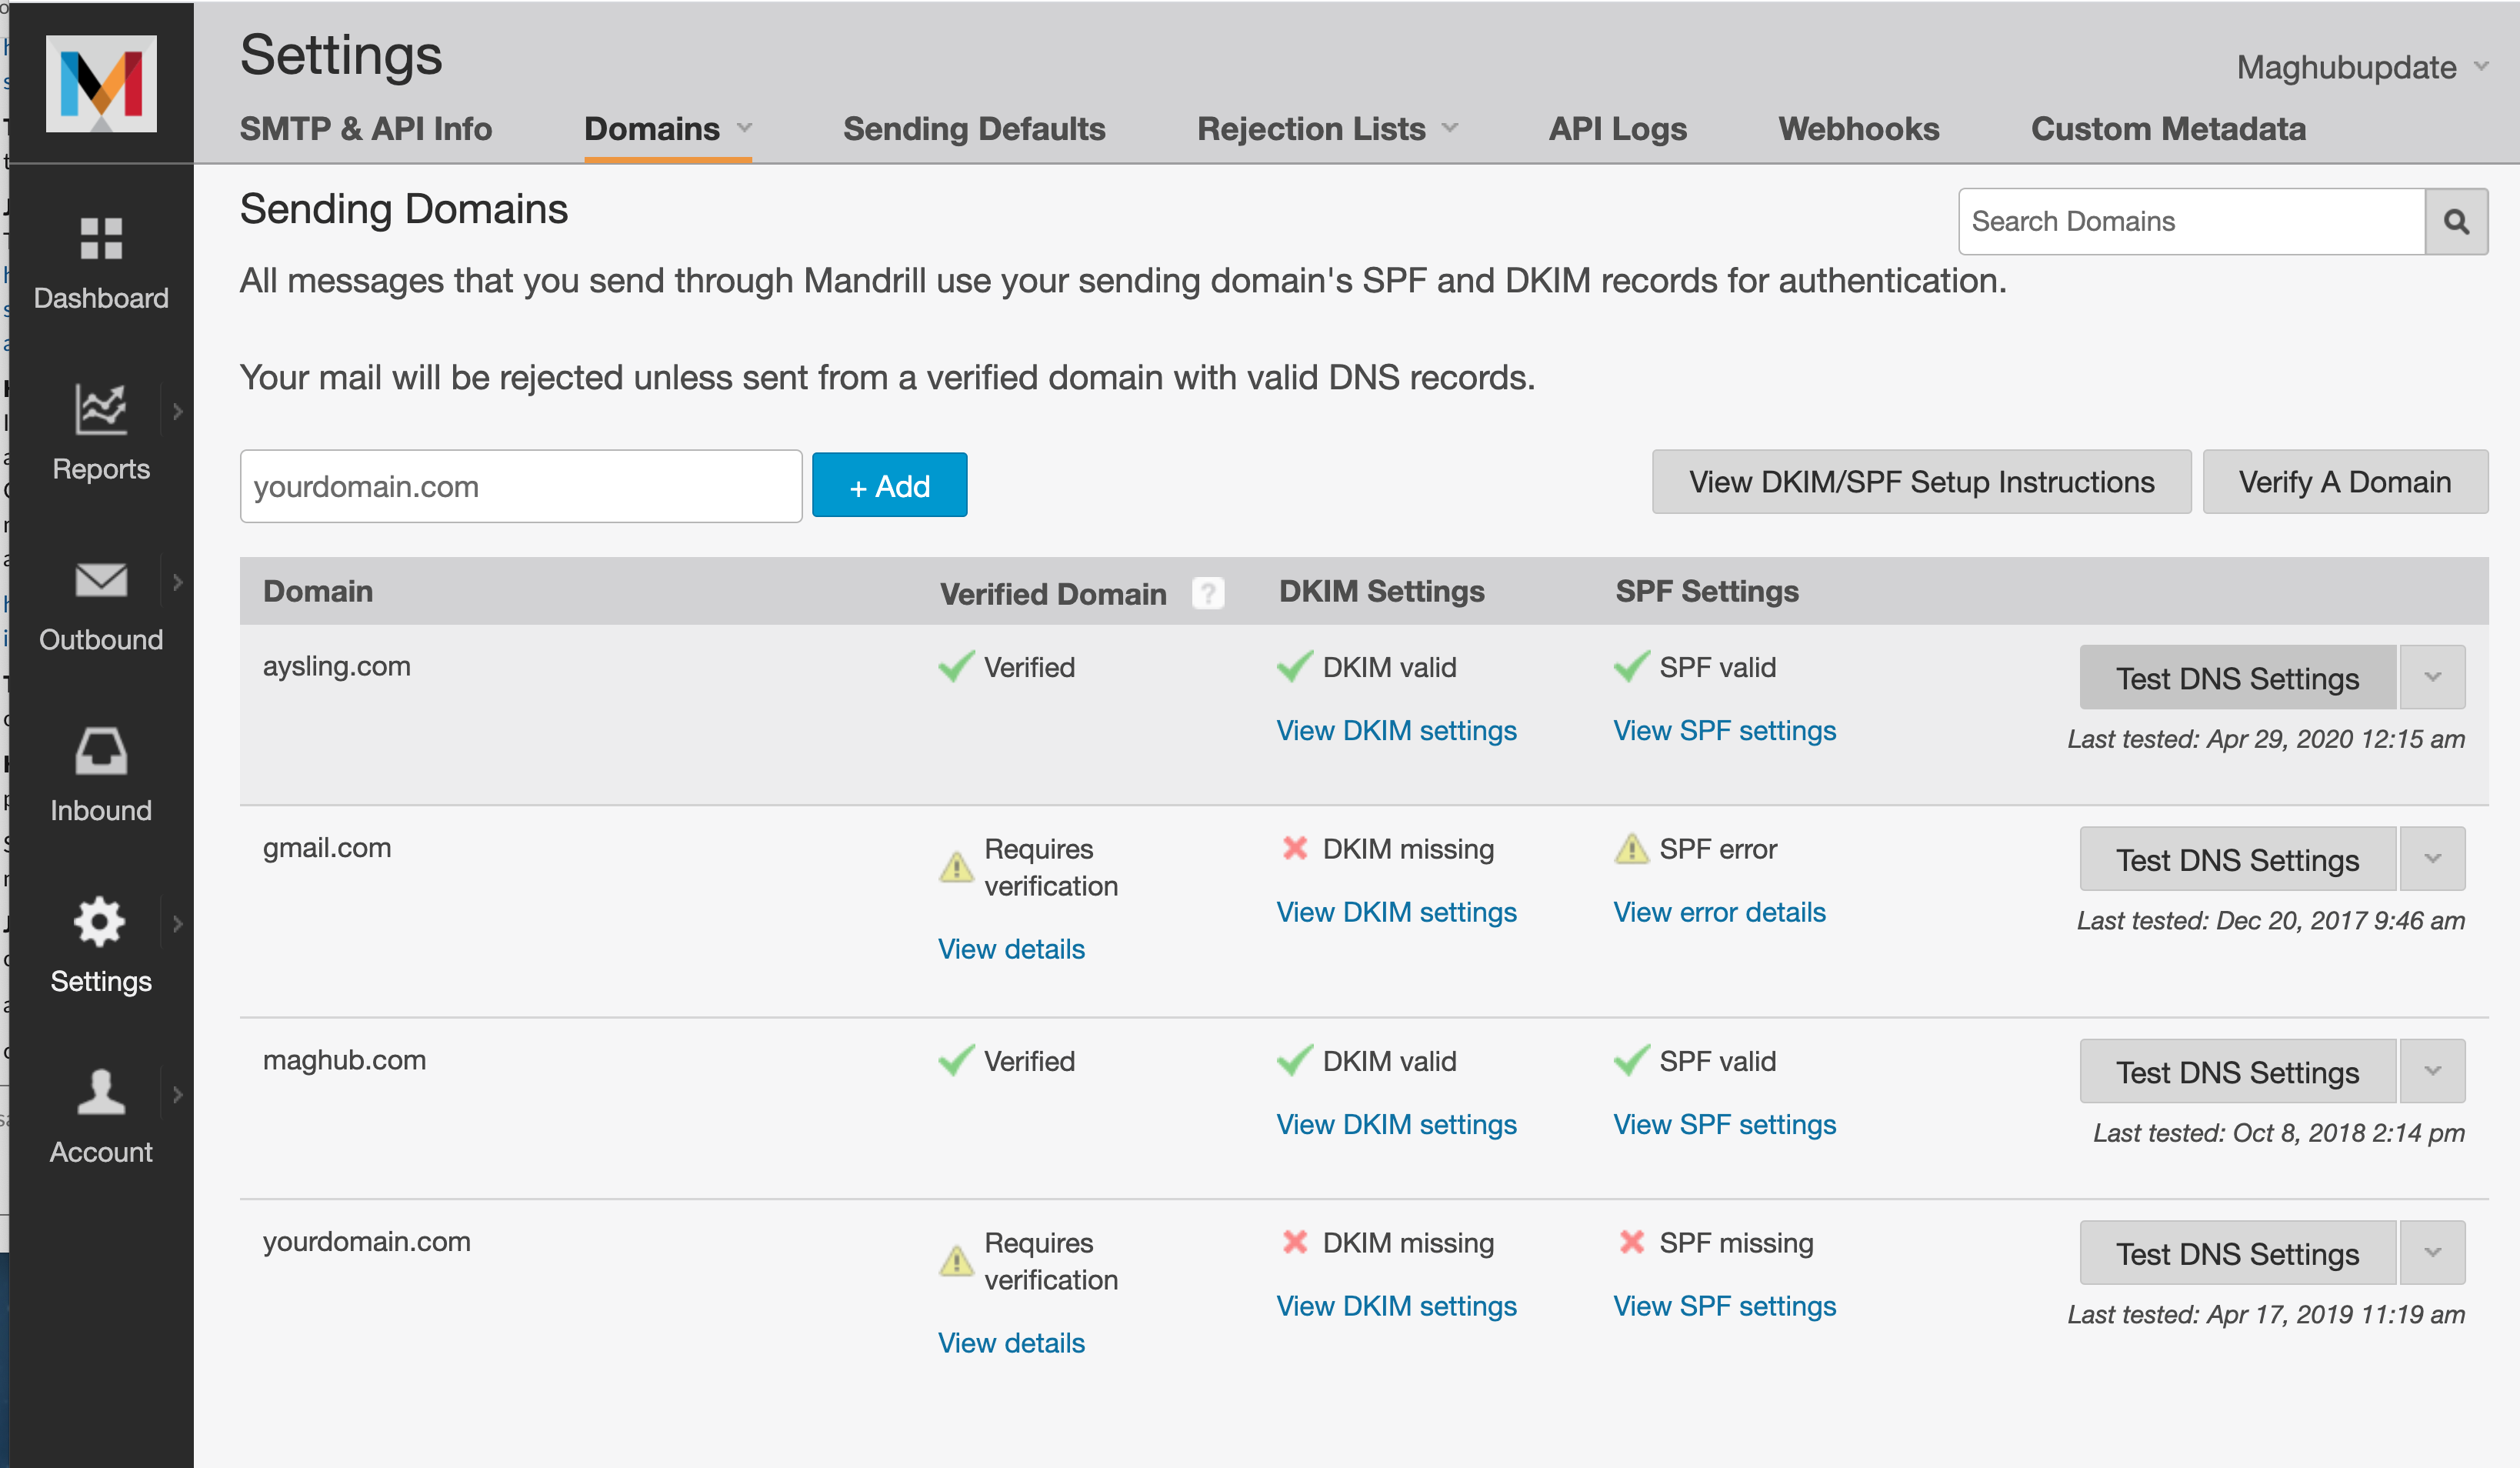Open gmail.com Test DNS dropdown arrow

2433,858
